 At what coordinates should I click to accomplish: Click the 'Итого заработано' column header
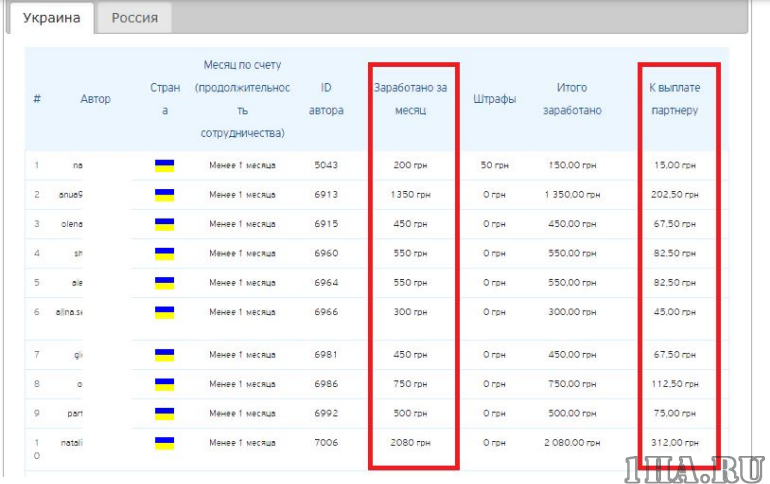pyautogui.click(x=572, y=99)
